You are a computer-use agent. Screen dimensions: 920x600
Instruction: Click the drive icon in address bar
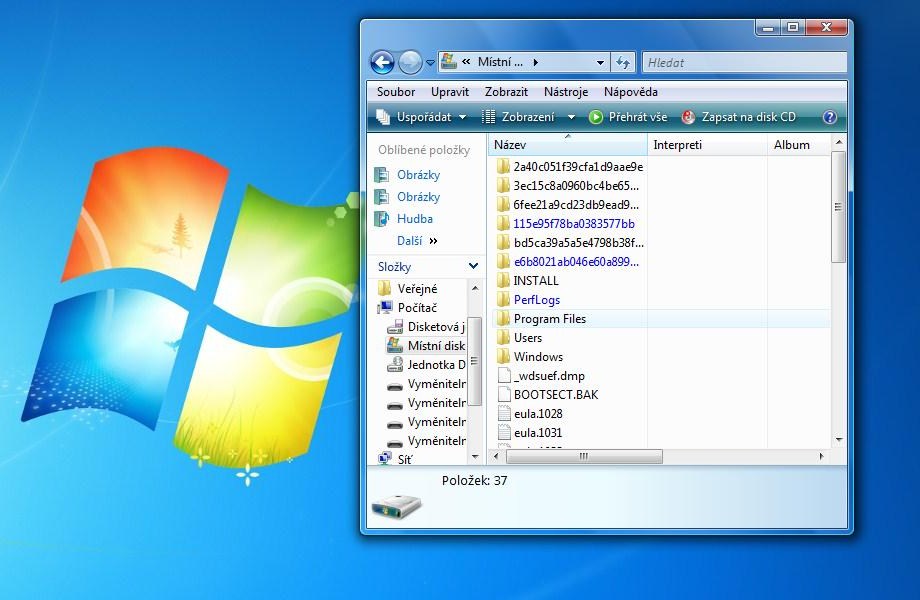pyautogui.click(x=449, y=62)
